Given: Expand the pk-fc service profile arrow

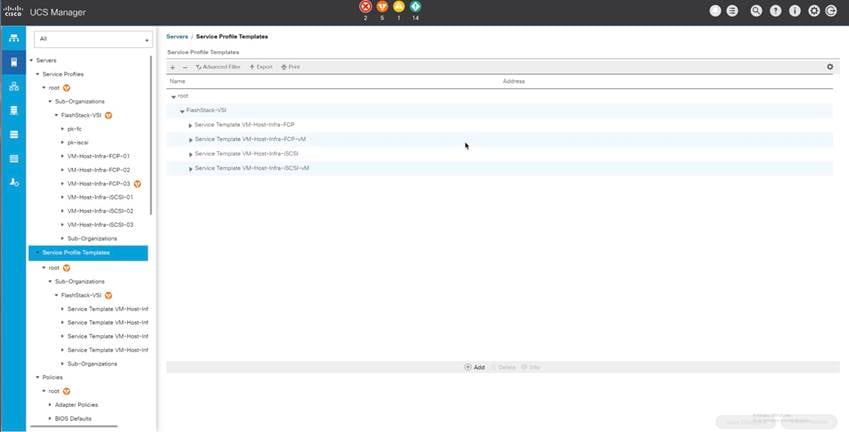Looking at the screenshot, I should (63, 129).
